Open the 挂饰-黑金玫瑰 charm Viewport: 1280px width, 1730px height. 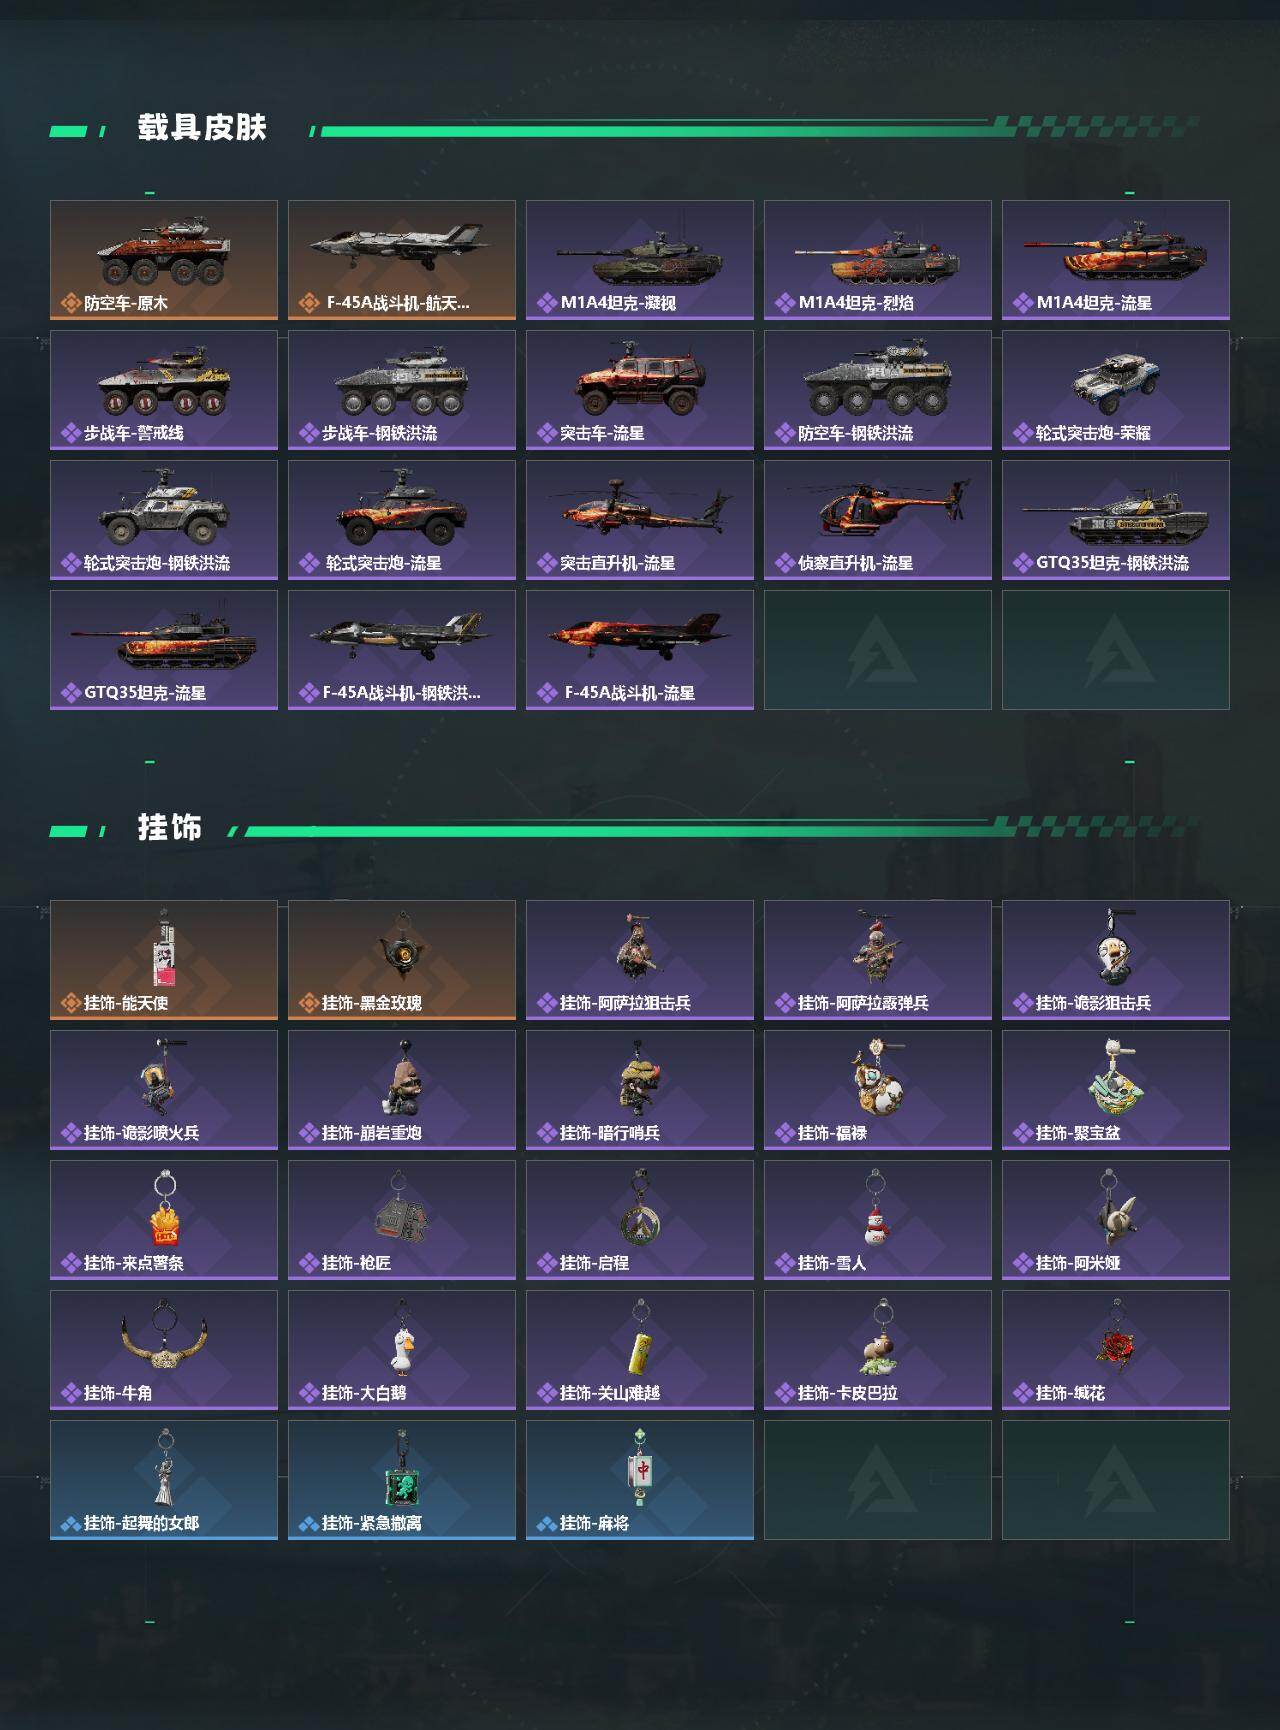pos(402,960)
